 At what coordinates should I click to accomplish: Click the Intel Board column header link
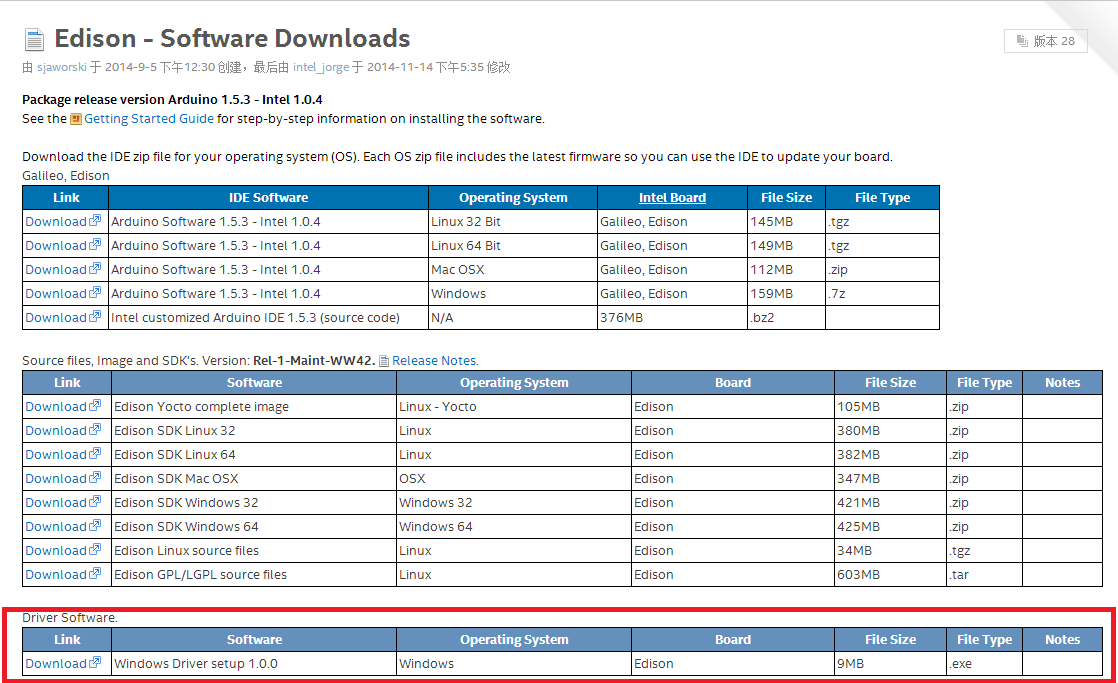[x=672, y=197]
